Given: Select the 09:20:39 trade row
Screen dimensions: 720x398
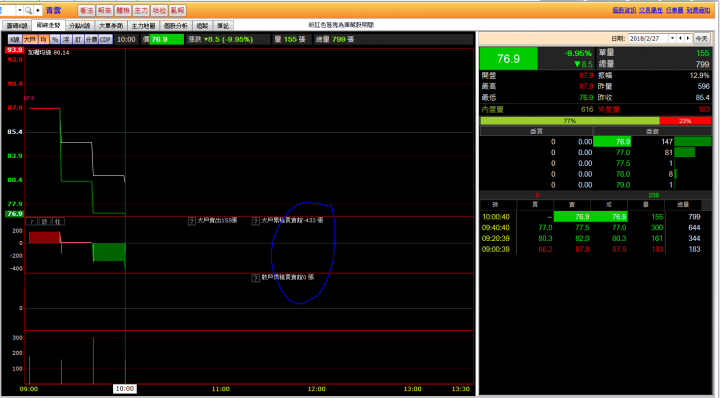Looking at the screenshot, I should (596, 238).
